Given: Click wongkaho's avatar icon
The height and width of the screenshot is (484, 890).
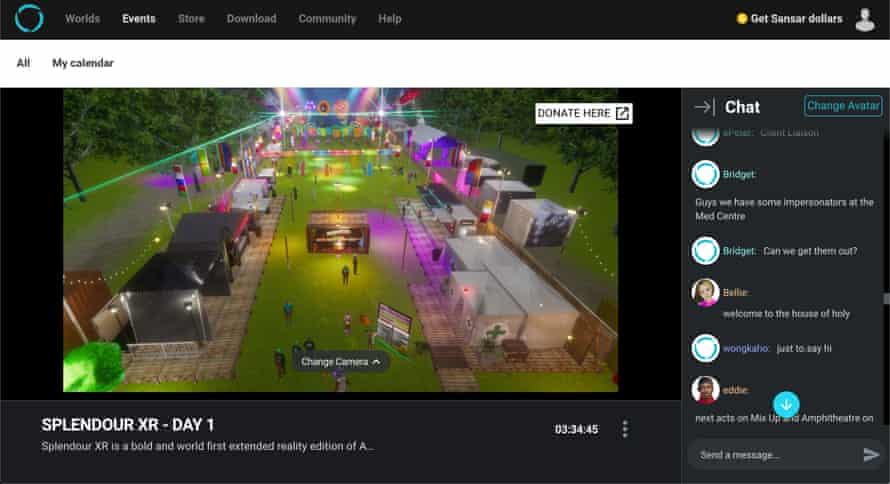Looking at the screenshot, I should 706,348.
